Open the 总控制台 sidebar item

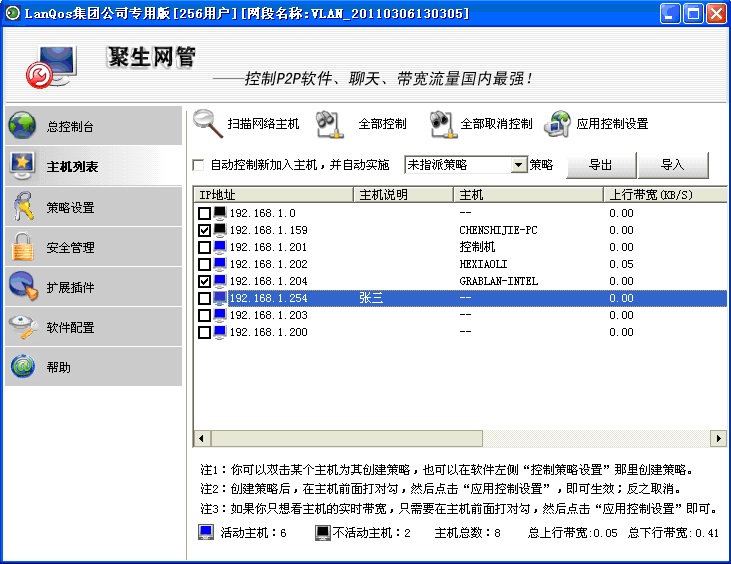click(92, 127)
